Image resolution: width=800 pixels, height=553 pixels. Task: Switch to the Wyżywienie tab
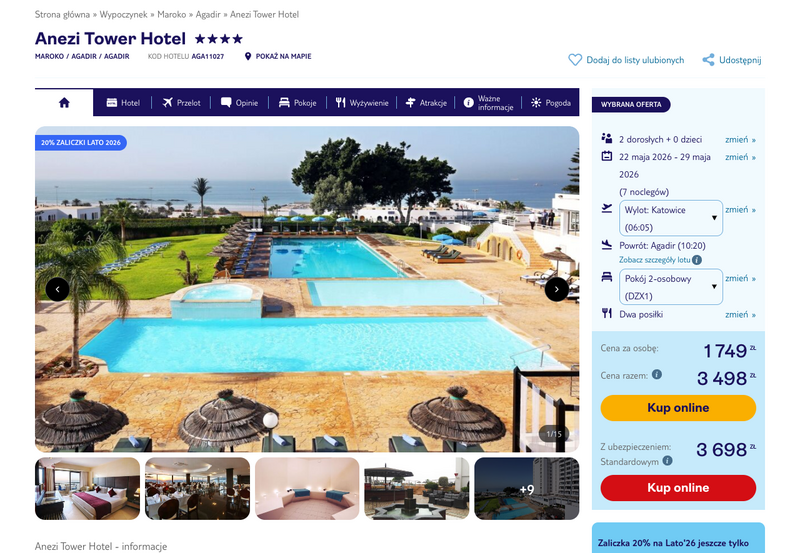362,103
